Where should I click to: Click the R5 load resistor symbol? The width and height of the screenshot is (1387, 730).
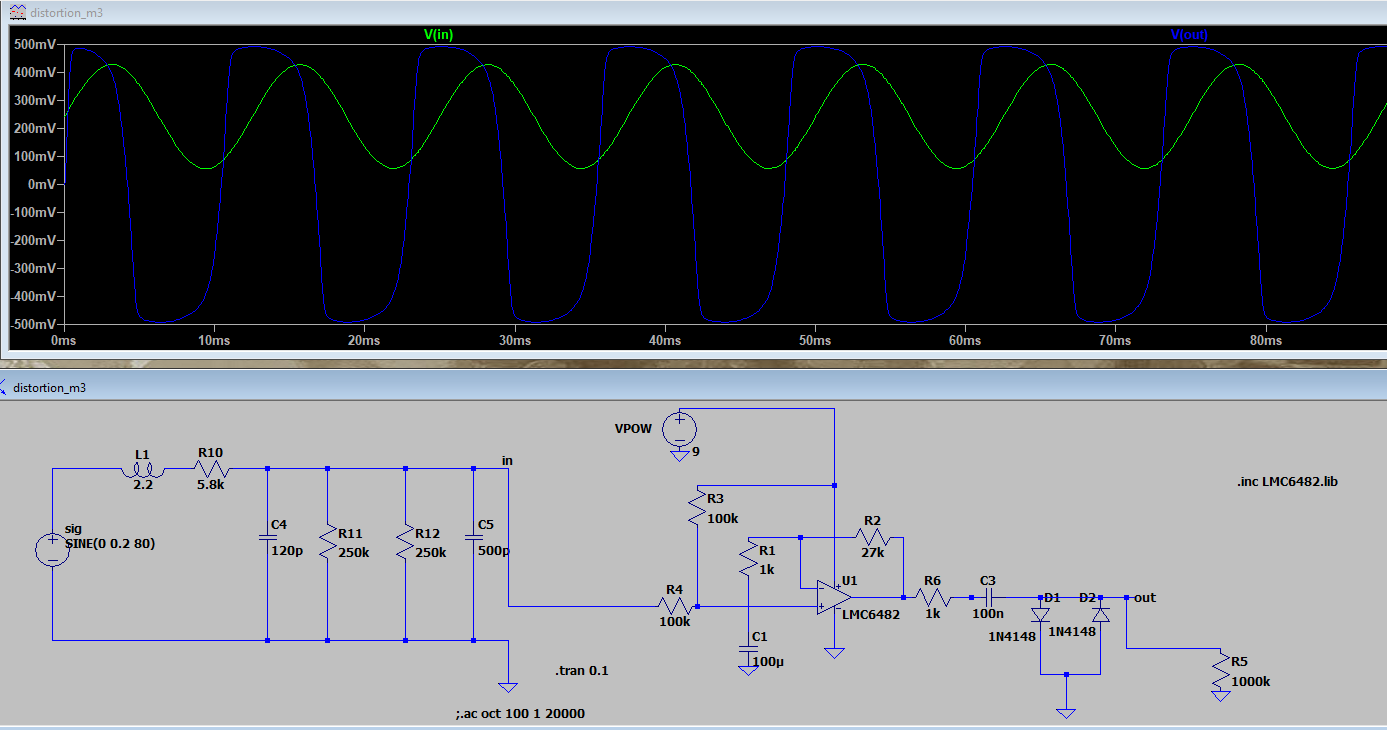point(1220,672)
